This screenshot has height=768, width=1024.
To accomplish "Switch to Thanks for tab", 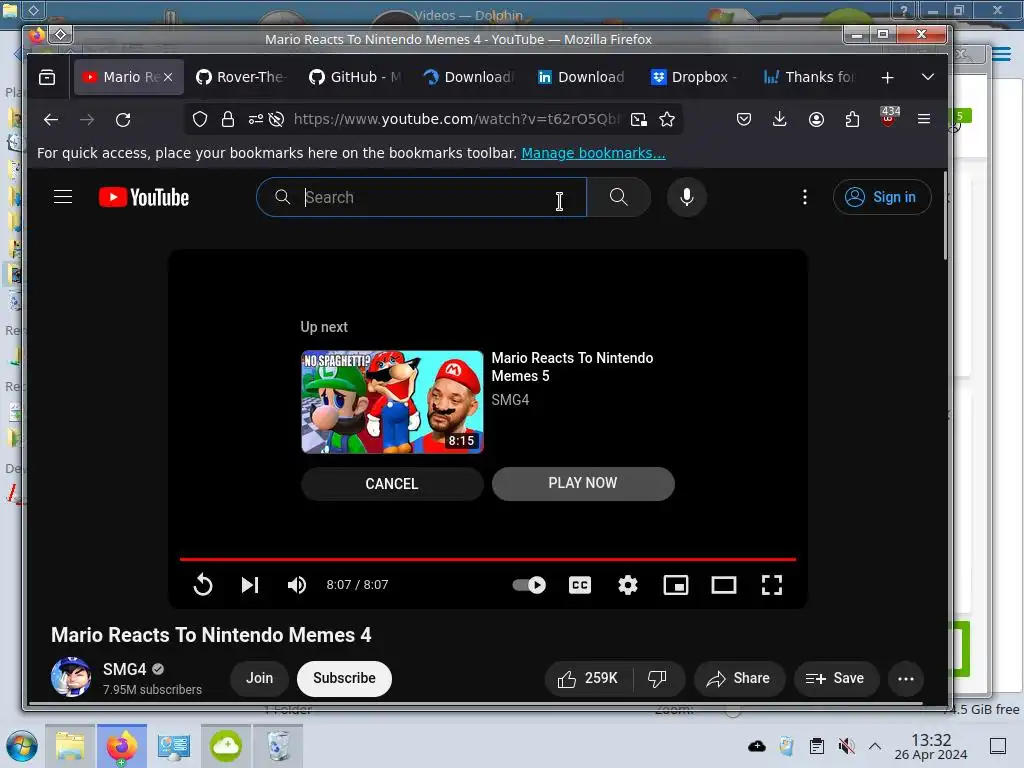I will tap(808, 77).
